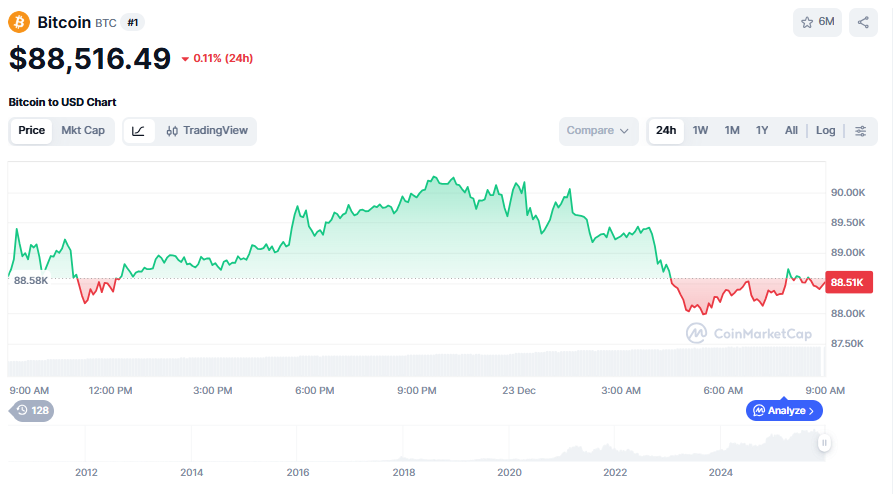Switch to TradingView candlestick chart

(x=207, y=131)
